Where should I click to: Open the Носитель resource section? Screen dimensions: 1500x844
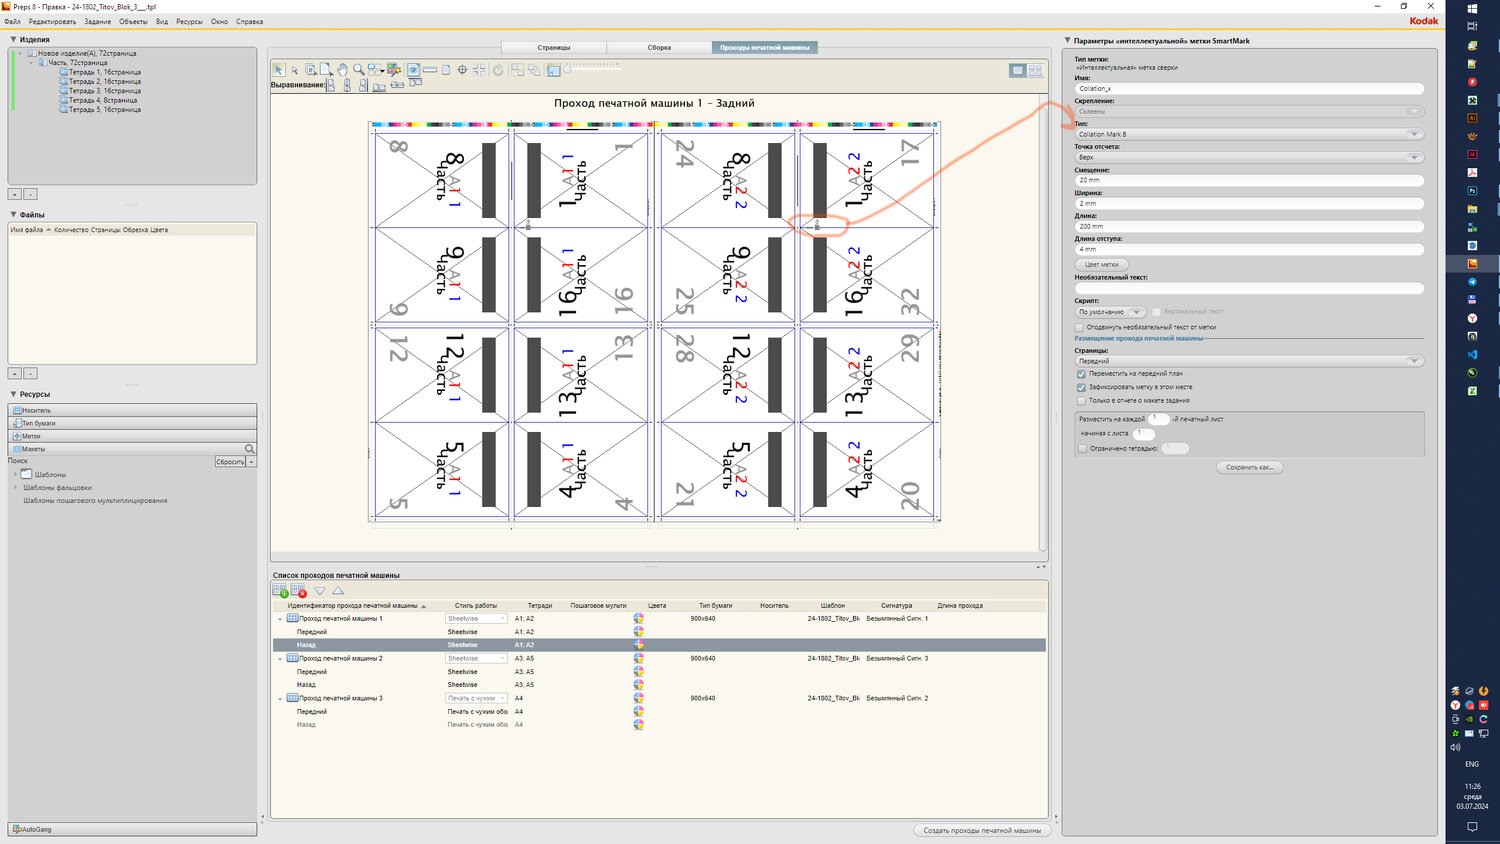coord(132,410)
